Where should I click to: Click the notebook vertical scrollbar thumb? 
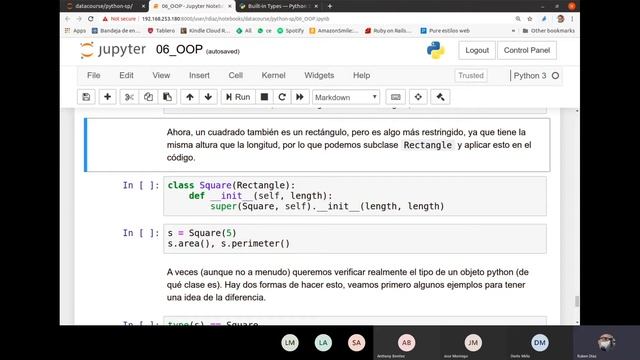click(x=576, y=301)
